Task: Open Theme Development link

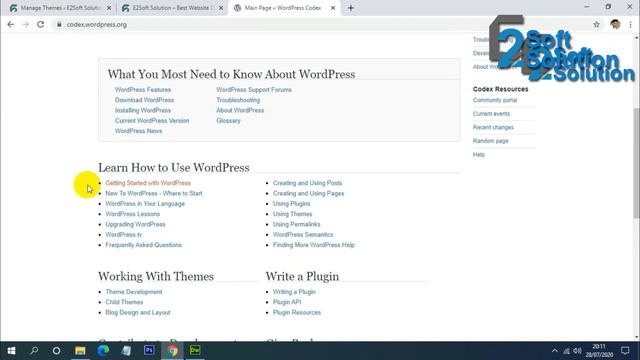Action: (134, 292)
